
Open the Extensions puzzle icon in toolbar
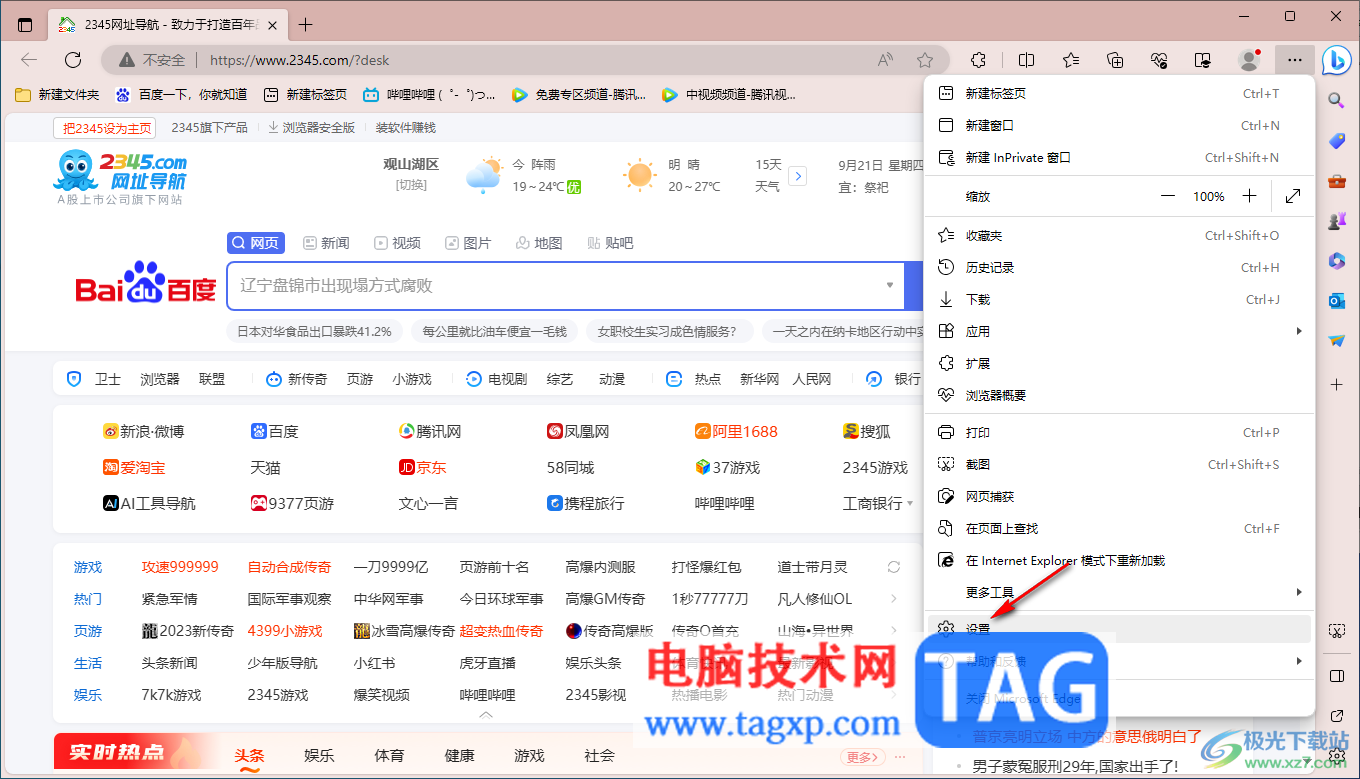980,60
